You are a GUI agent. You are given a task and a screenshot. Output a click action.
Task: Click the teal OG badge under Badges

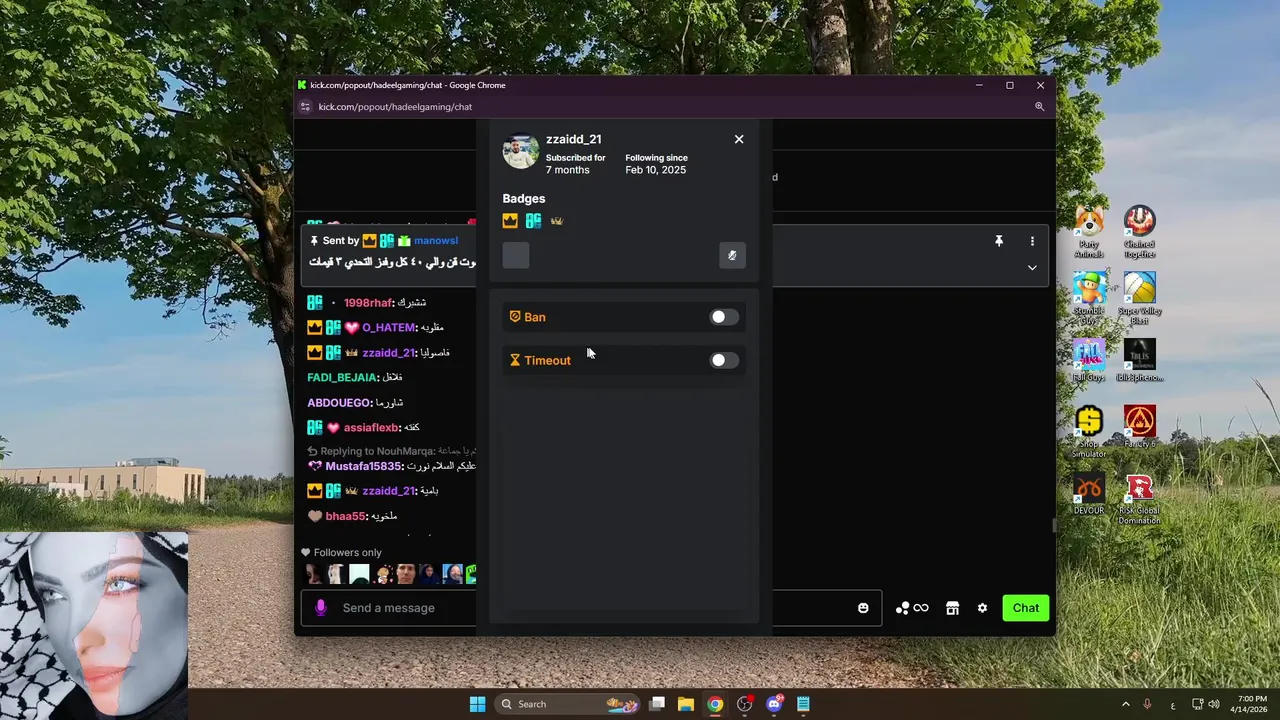point(534,221)
